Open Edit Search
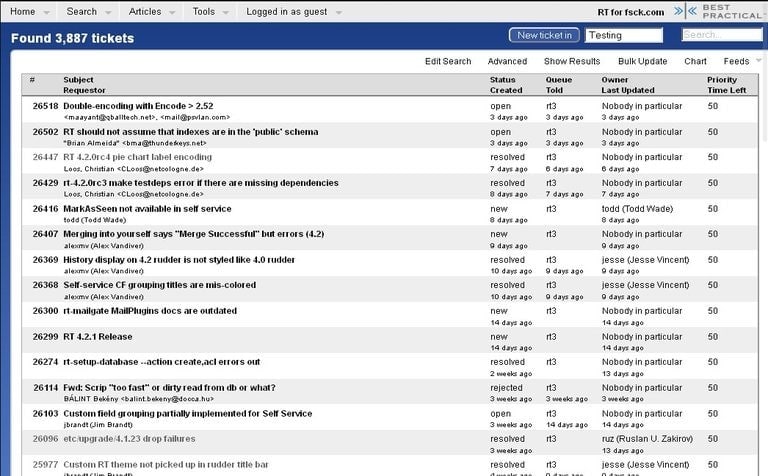Screen dimensions: 768x476 click(x=448, y=61)
